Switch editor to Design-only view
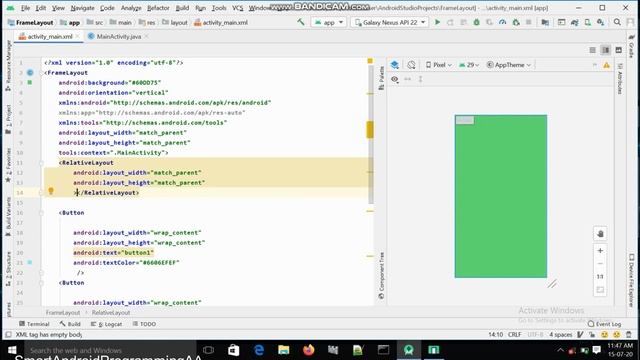Image resolution: width=640 pixels, height=360 pixels. coord(619,50)
